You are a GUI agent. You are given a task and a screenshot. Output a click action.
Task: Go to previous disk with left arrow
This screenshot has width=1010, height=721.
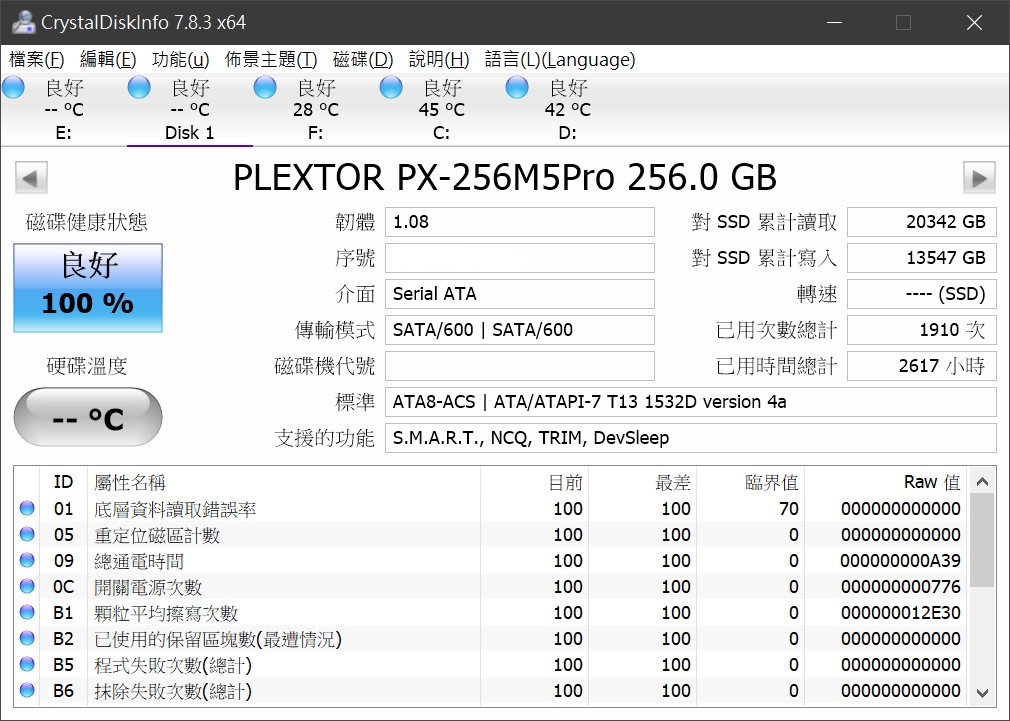[x=32, y=178]
